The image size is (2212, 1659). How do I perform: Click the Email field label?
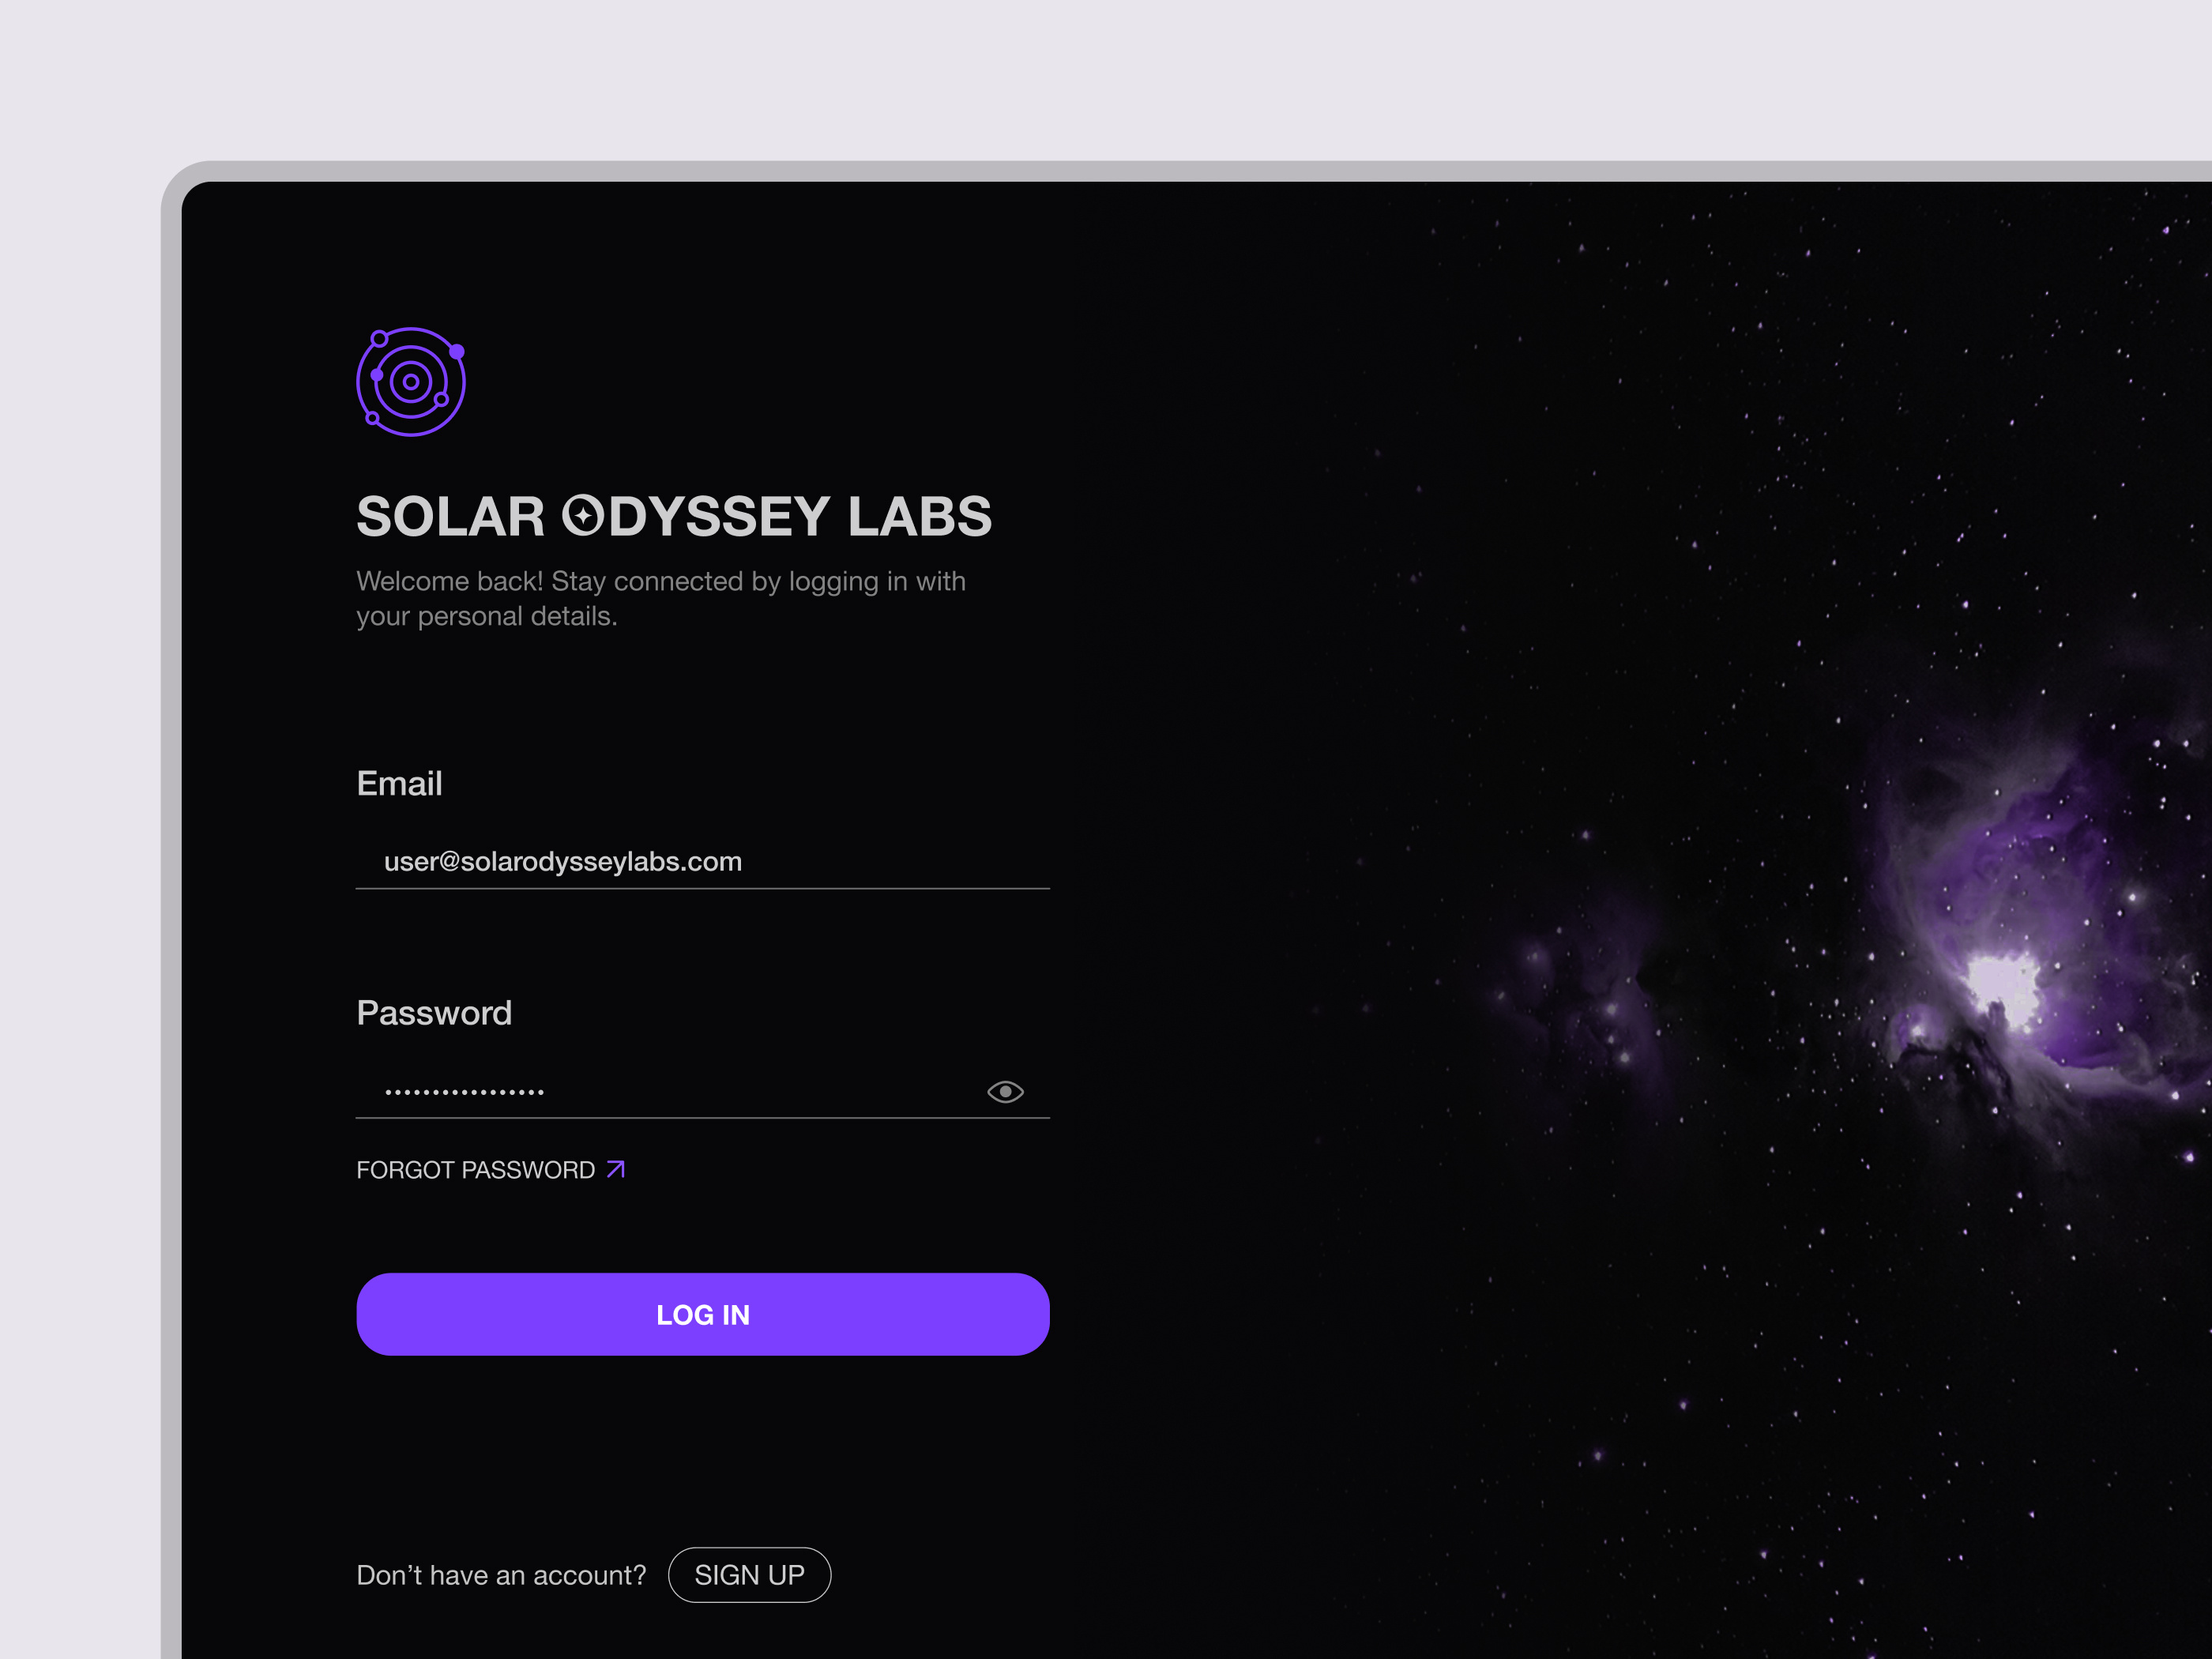(399, 783)
